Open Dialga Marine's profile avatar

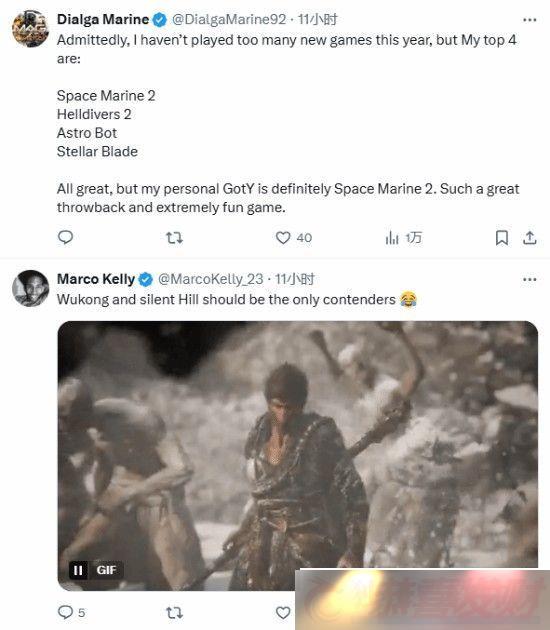tap(31, 29)
